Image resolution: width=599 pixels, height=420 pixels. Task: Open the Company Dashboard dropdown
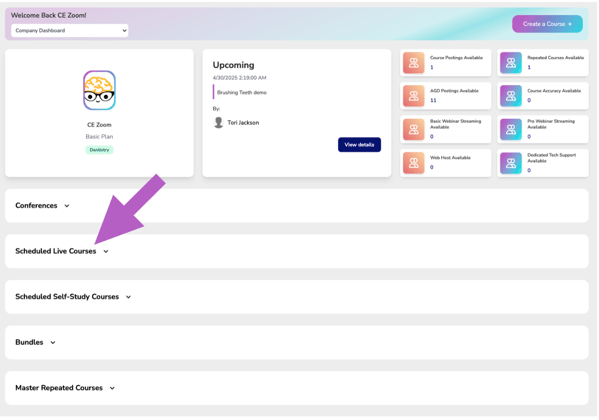70,31
